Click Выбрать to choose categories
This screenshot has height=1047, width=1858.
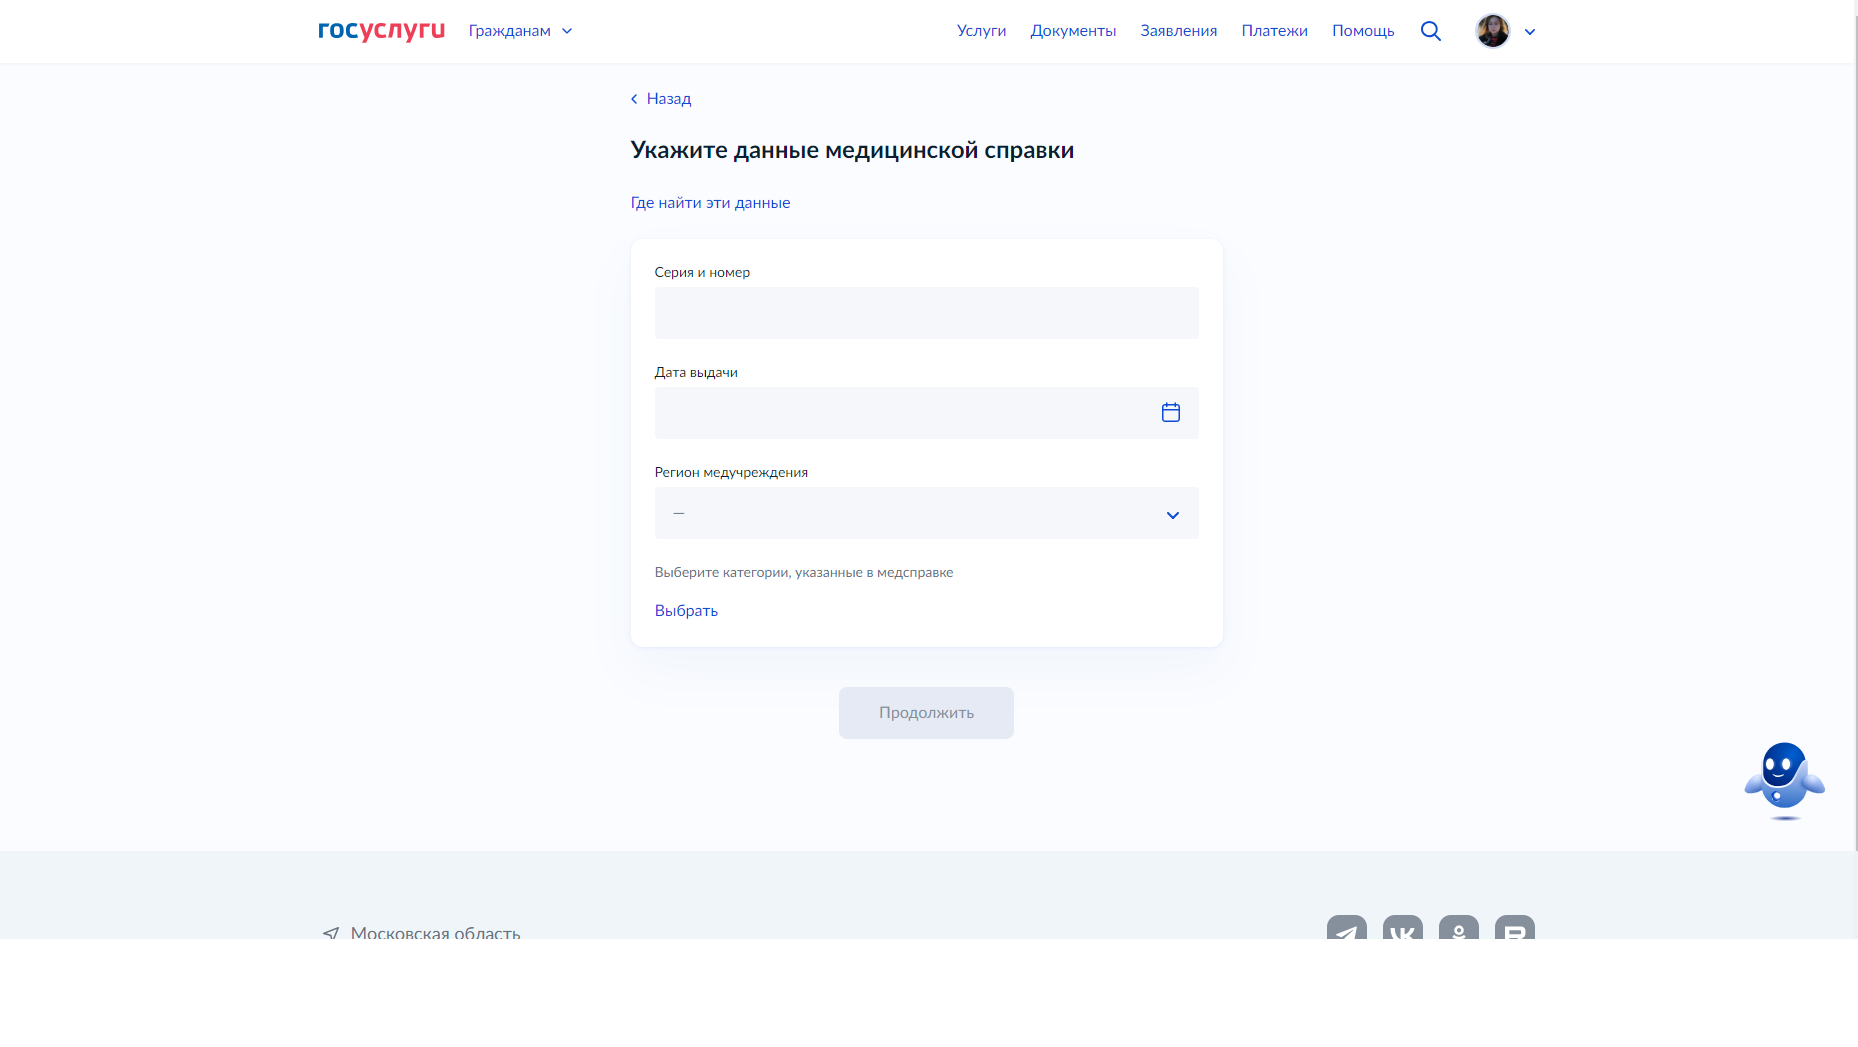(x=686, y=611)
